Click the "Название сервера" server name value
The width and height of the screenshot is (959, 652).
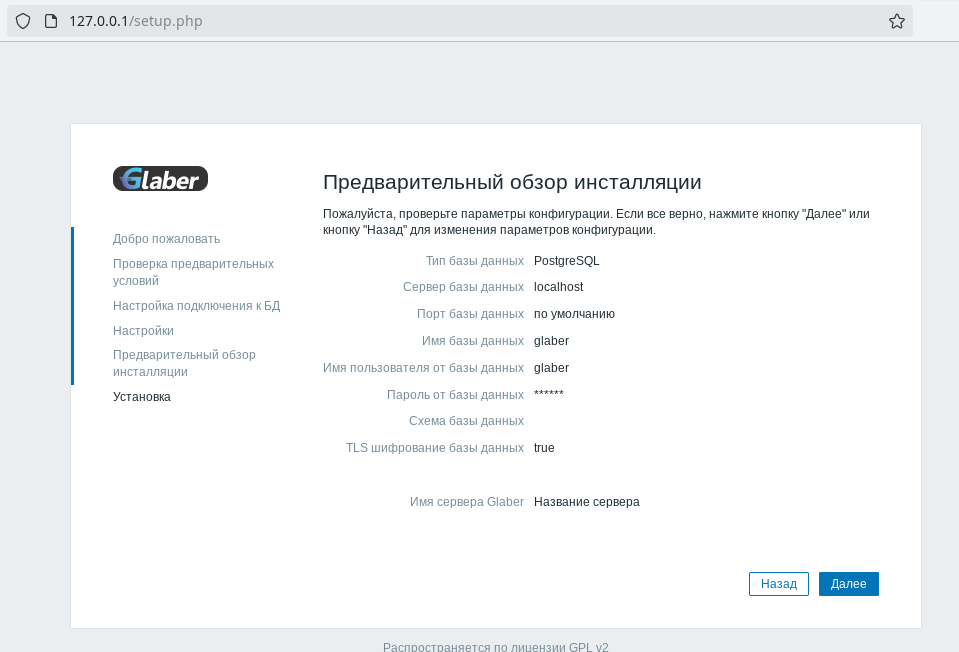pyautogui.click(x=586, y=502)
